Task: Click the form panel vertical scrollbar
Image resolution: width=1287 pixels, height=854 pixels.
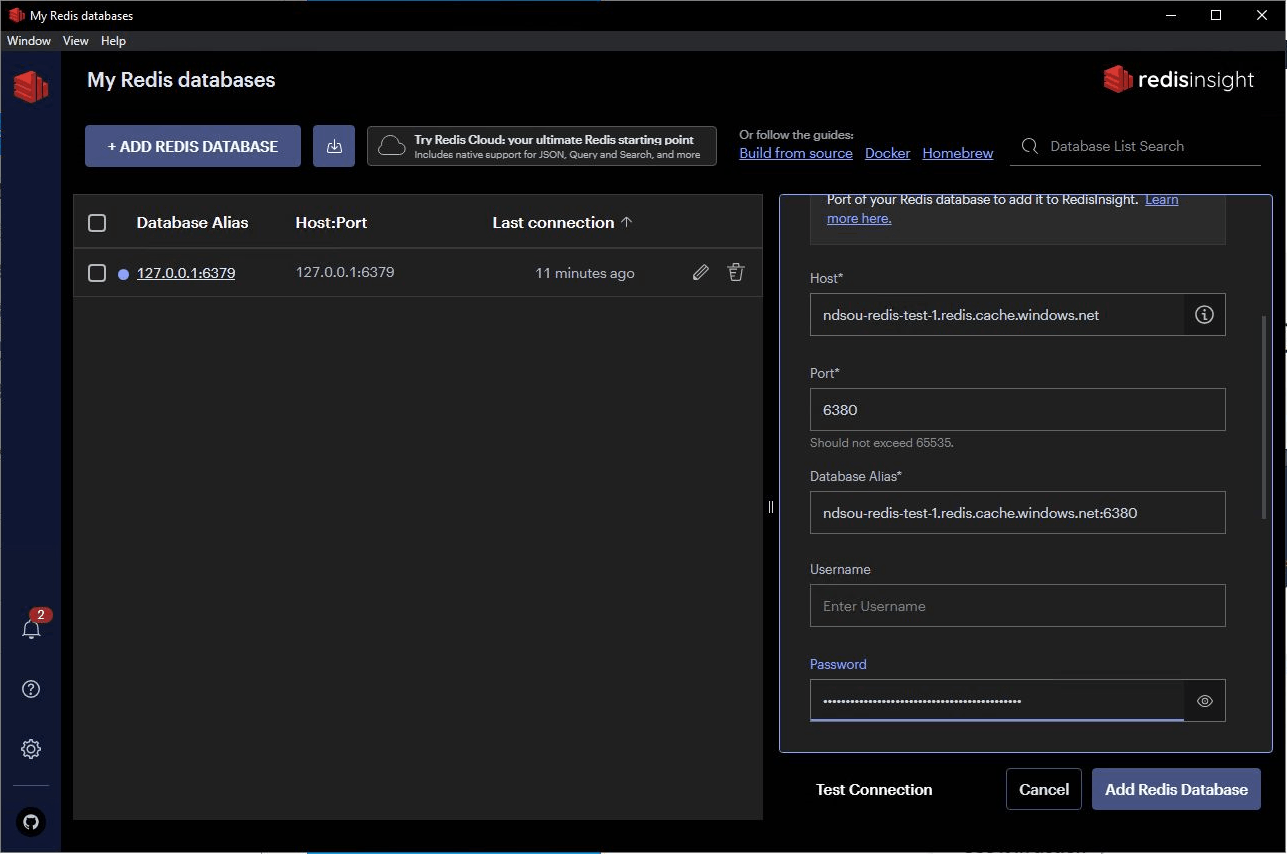Action: (x=1264, y=418)
